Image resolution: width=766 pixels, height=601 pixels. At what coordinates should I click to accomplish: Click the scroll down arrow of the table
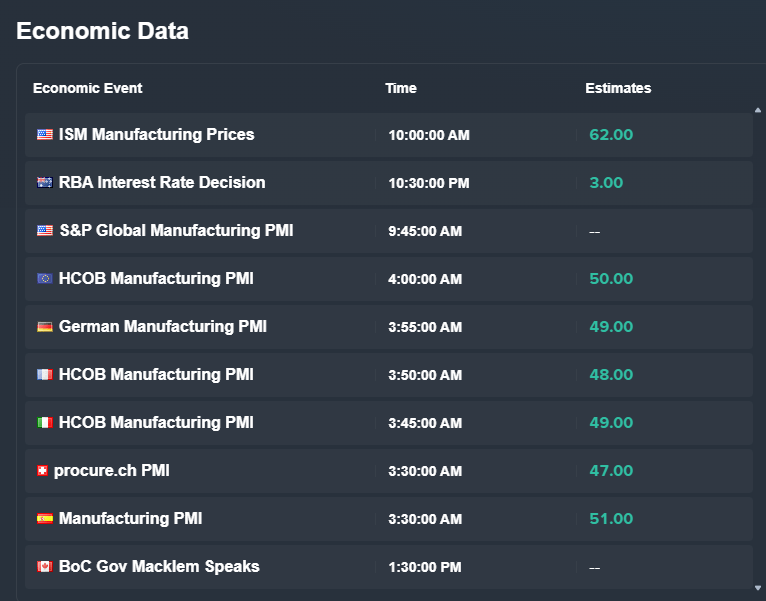point(758,588)
